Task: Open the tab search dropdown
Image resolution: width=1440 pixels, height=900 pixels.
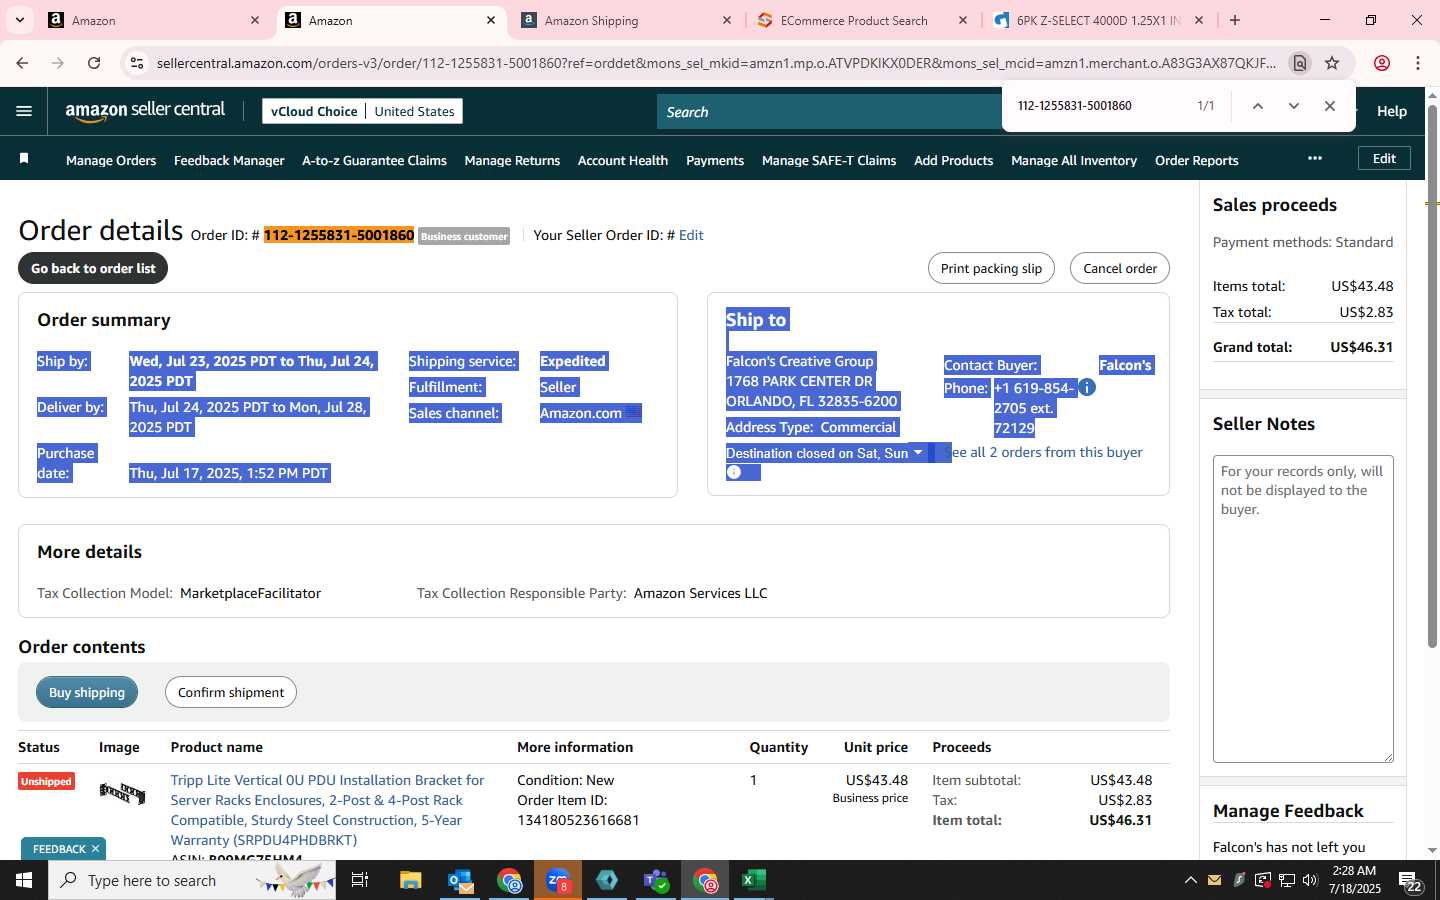Action: click(19, 20)
